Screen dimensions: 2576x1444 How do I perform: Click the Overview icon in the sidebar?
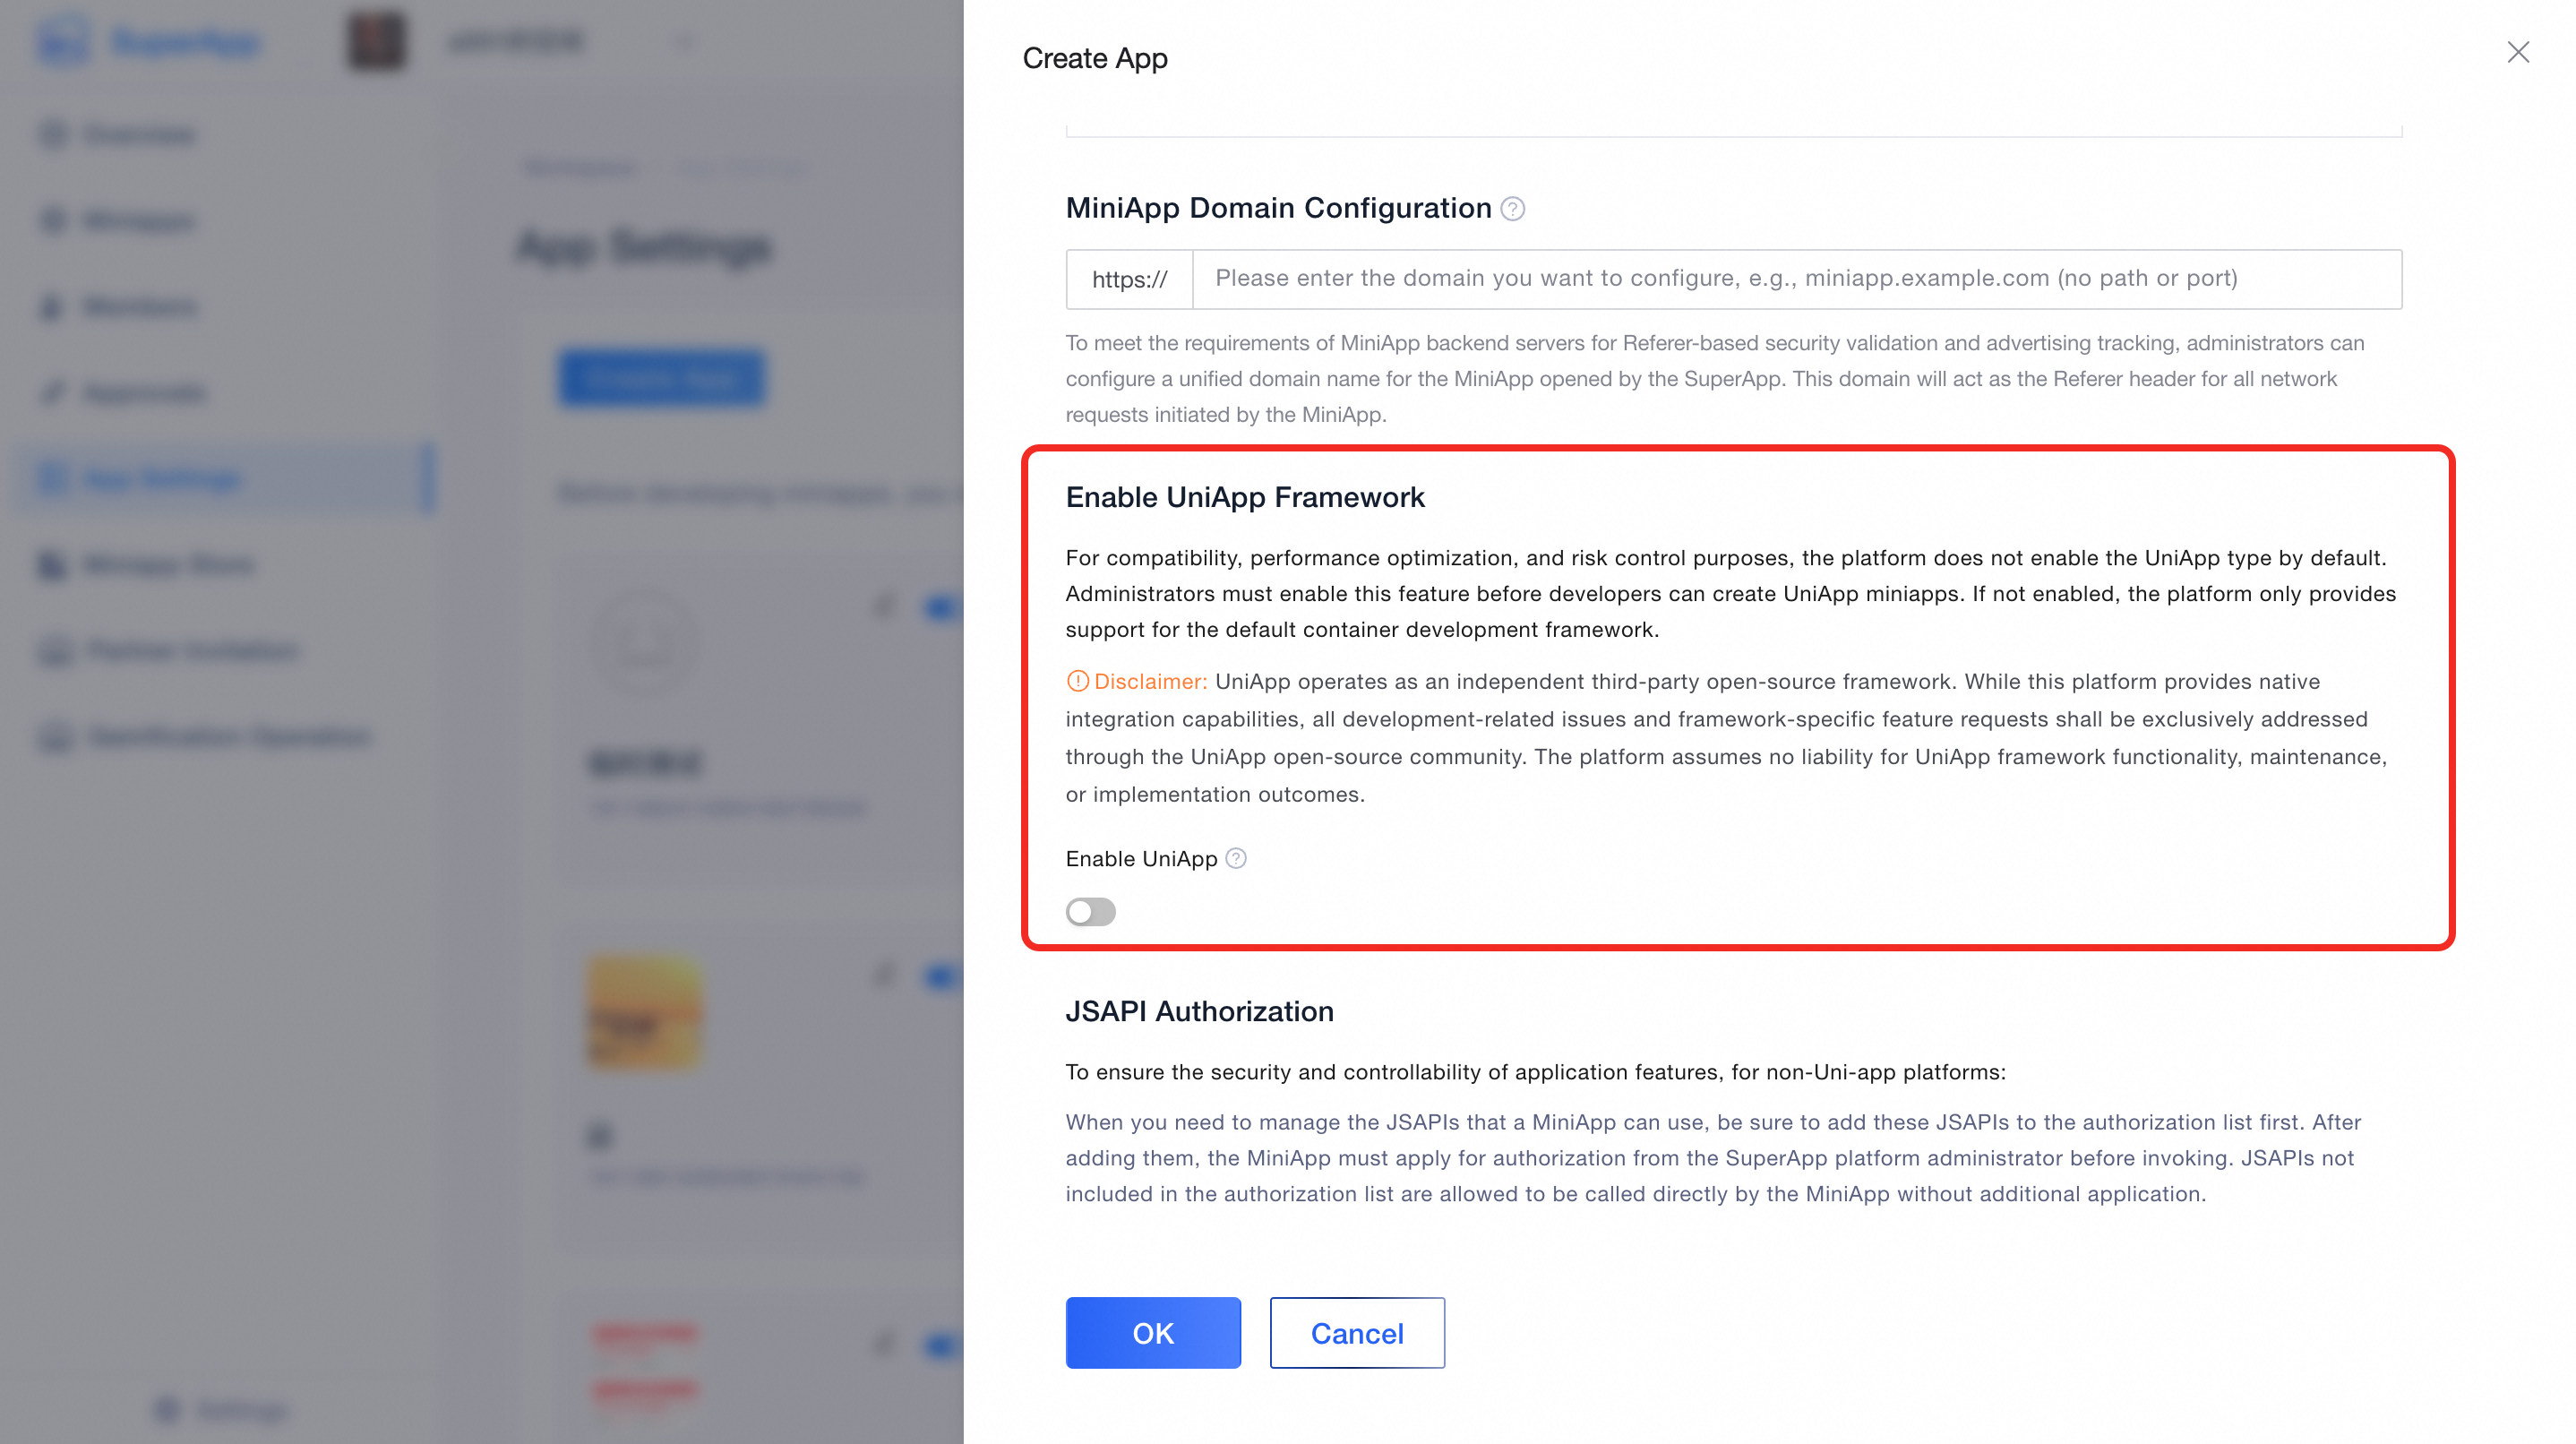54,134
